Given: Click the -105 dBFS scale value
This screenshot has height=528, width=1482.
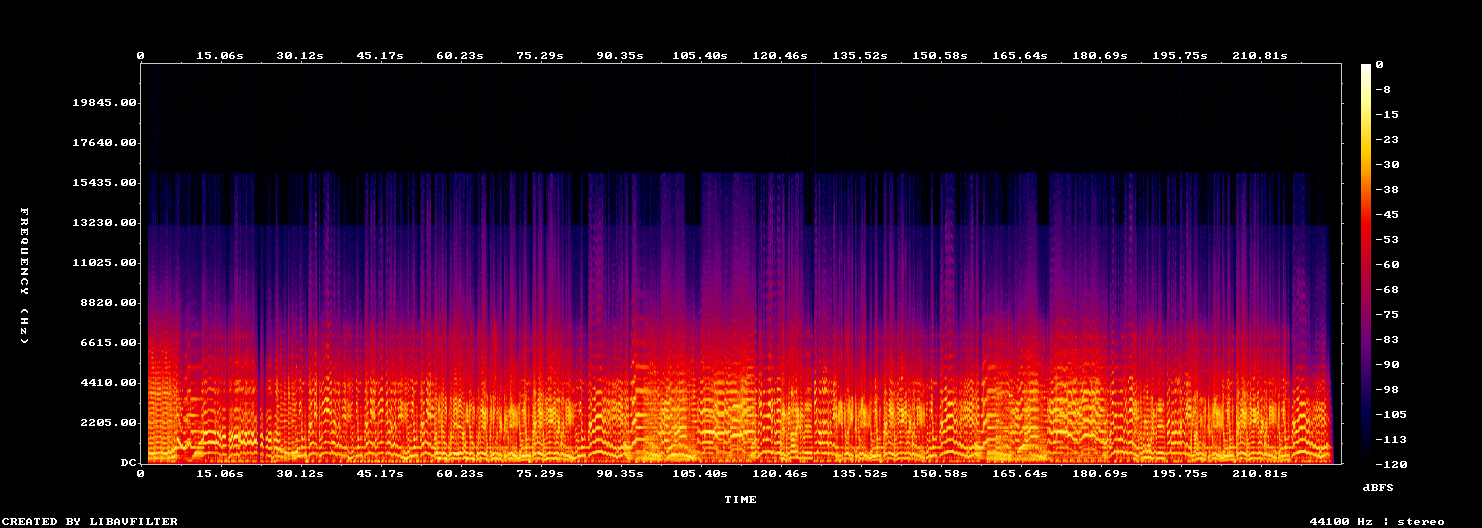Looking at the screenshot, I should pos(1391,414).
